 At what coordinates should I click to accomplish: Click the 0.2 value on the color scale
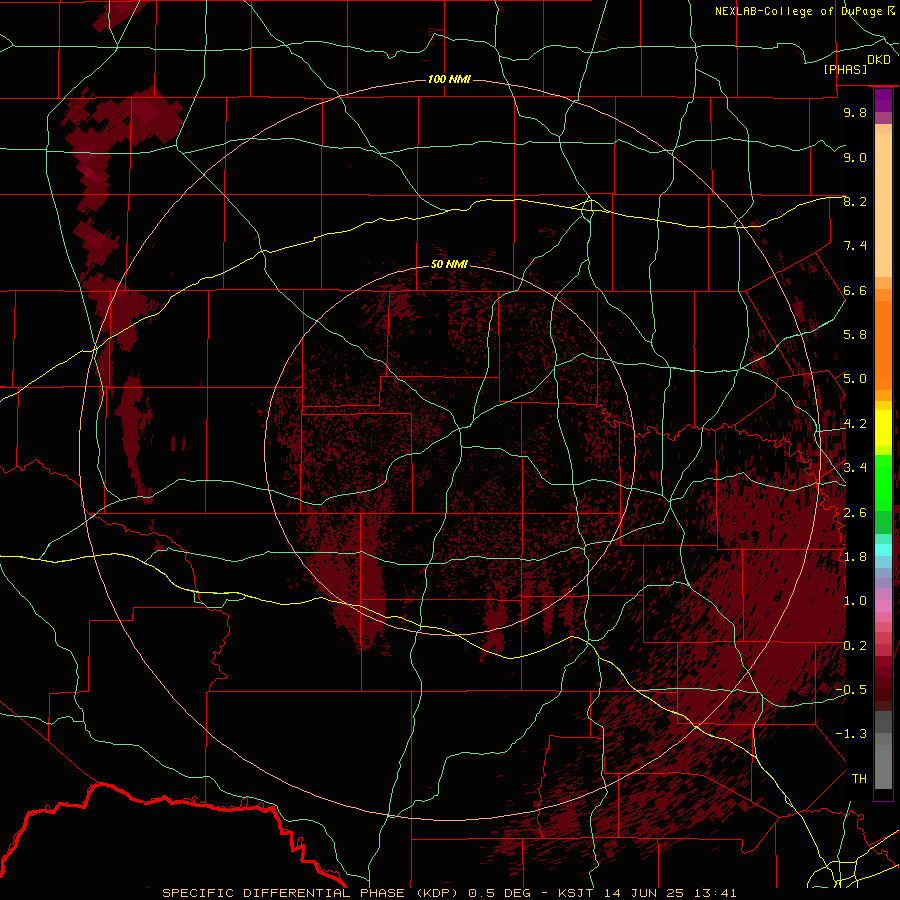[855, 646]
